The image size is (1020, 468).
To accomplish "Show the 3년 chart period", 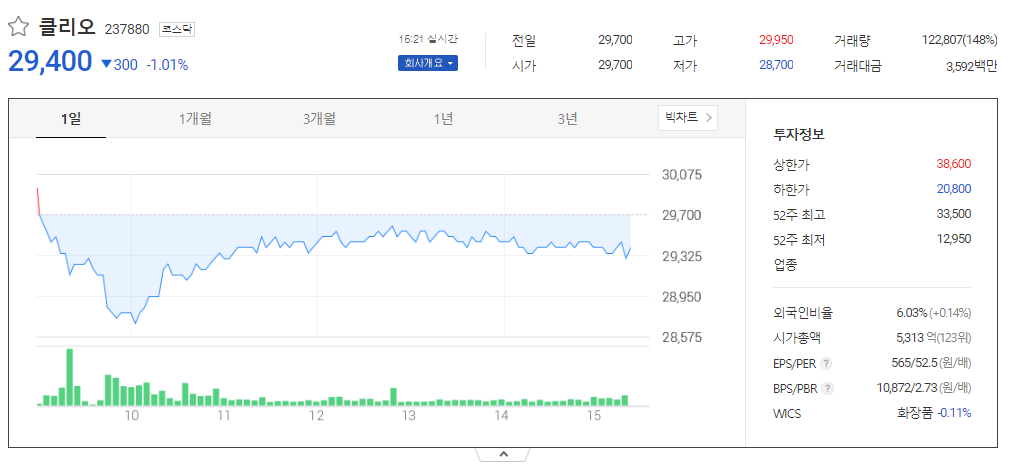I will pyautogui.click(x=567, y=119).
